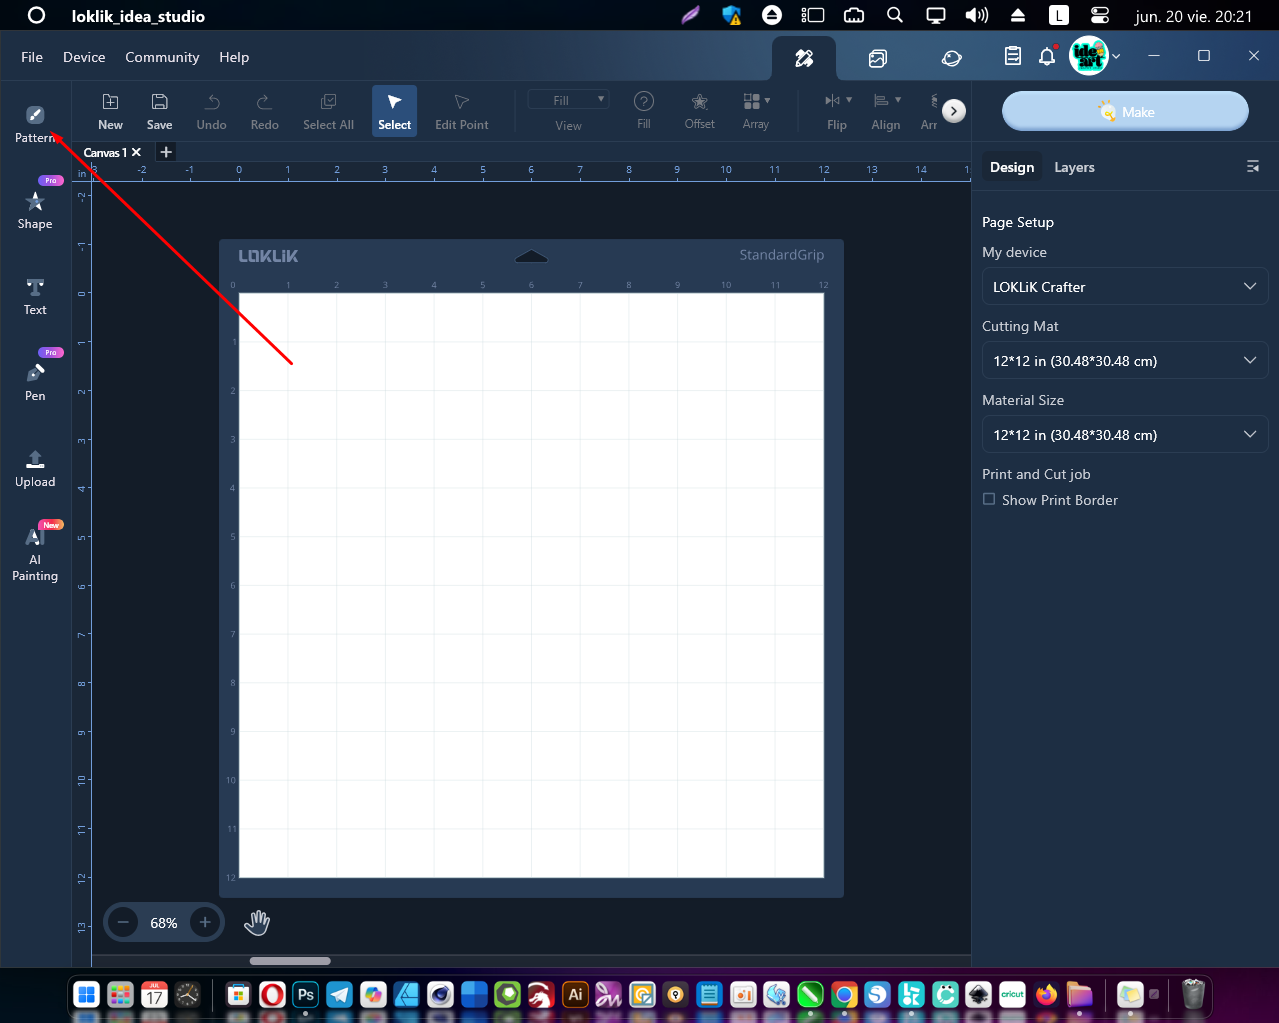
Task: Open Illustrator from the dock
Action: click(575, 995)
